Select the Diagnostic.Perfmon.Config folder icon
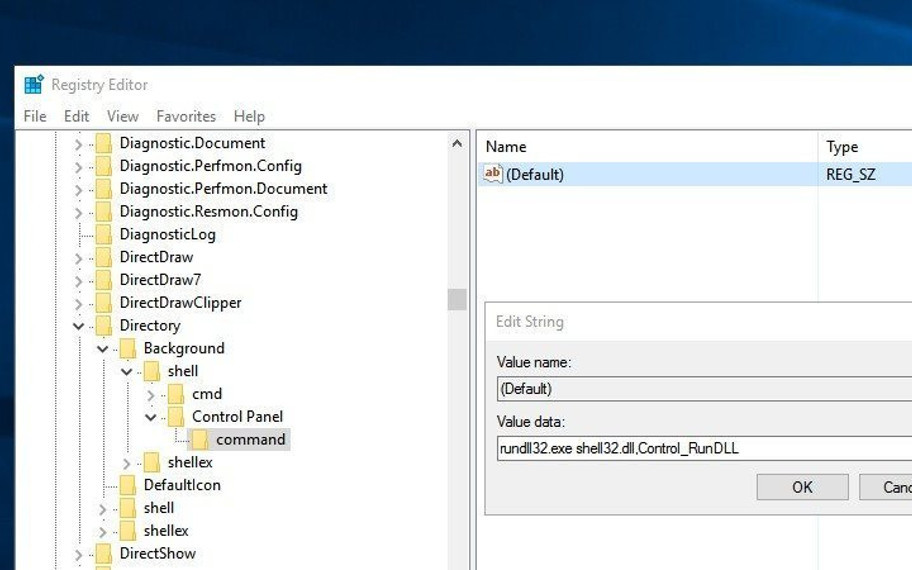 pyautogui.click(x=104, y=166)
